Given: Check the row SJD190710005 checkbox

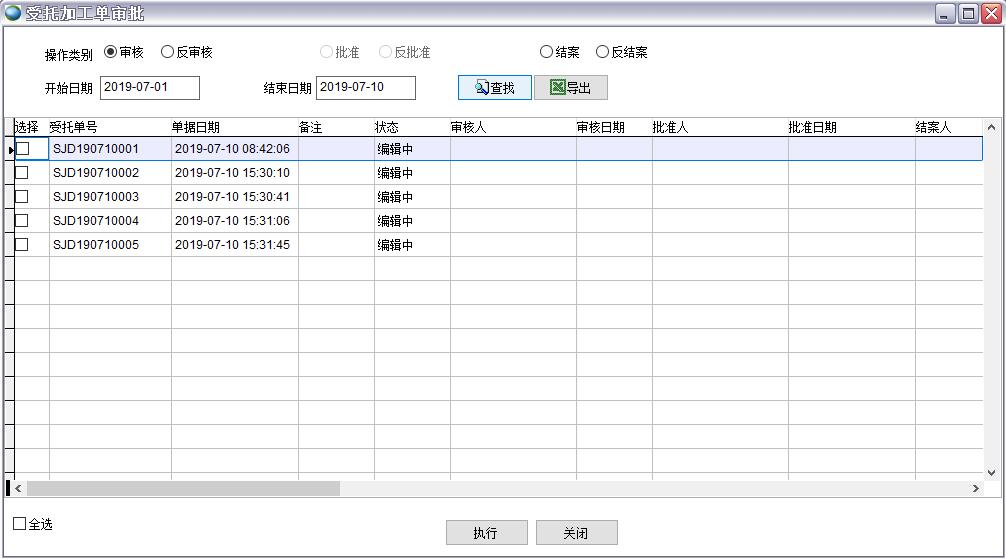Looking at the screenshot, I should [22, 245].
